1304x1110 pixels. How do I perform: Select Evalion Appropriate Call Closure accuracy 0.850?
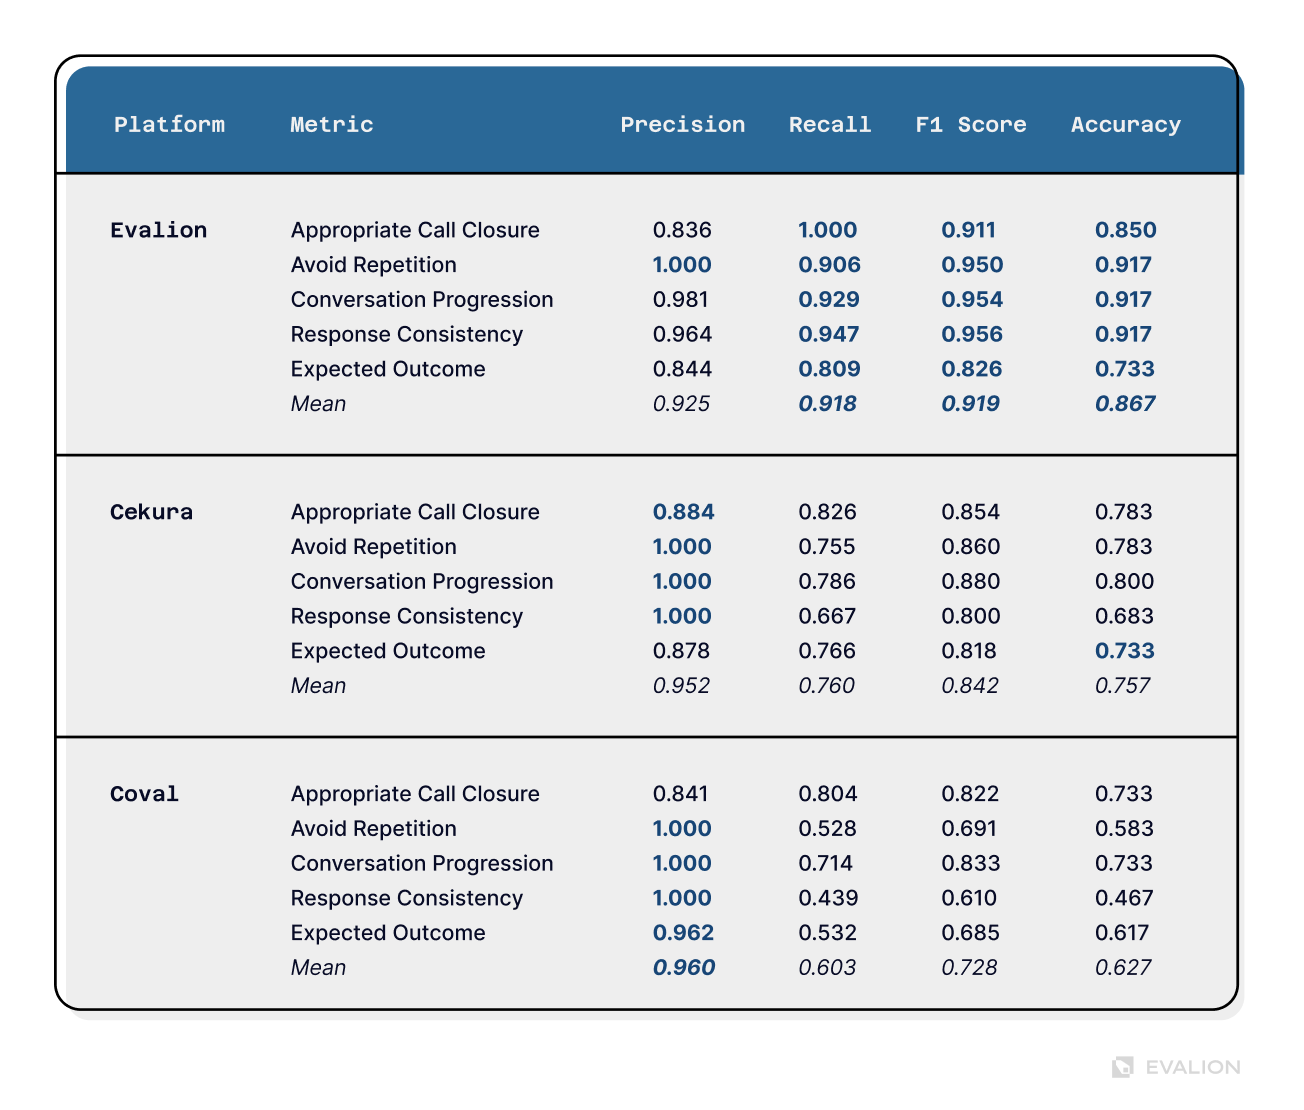coord(1125,230)
